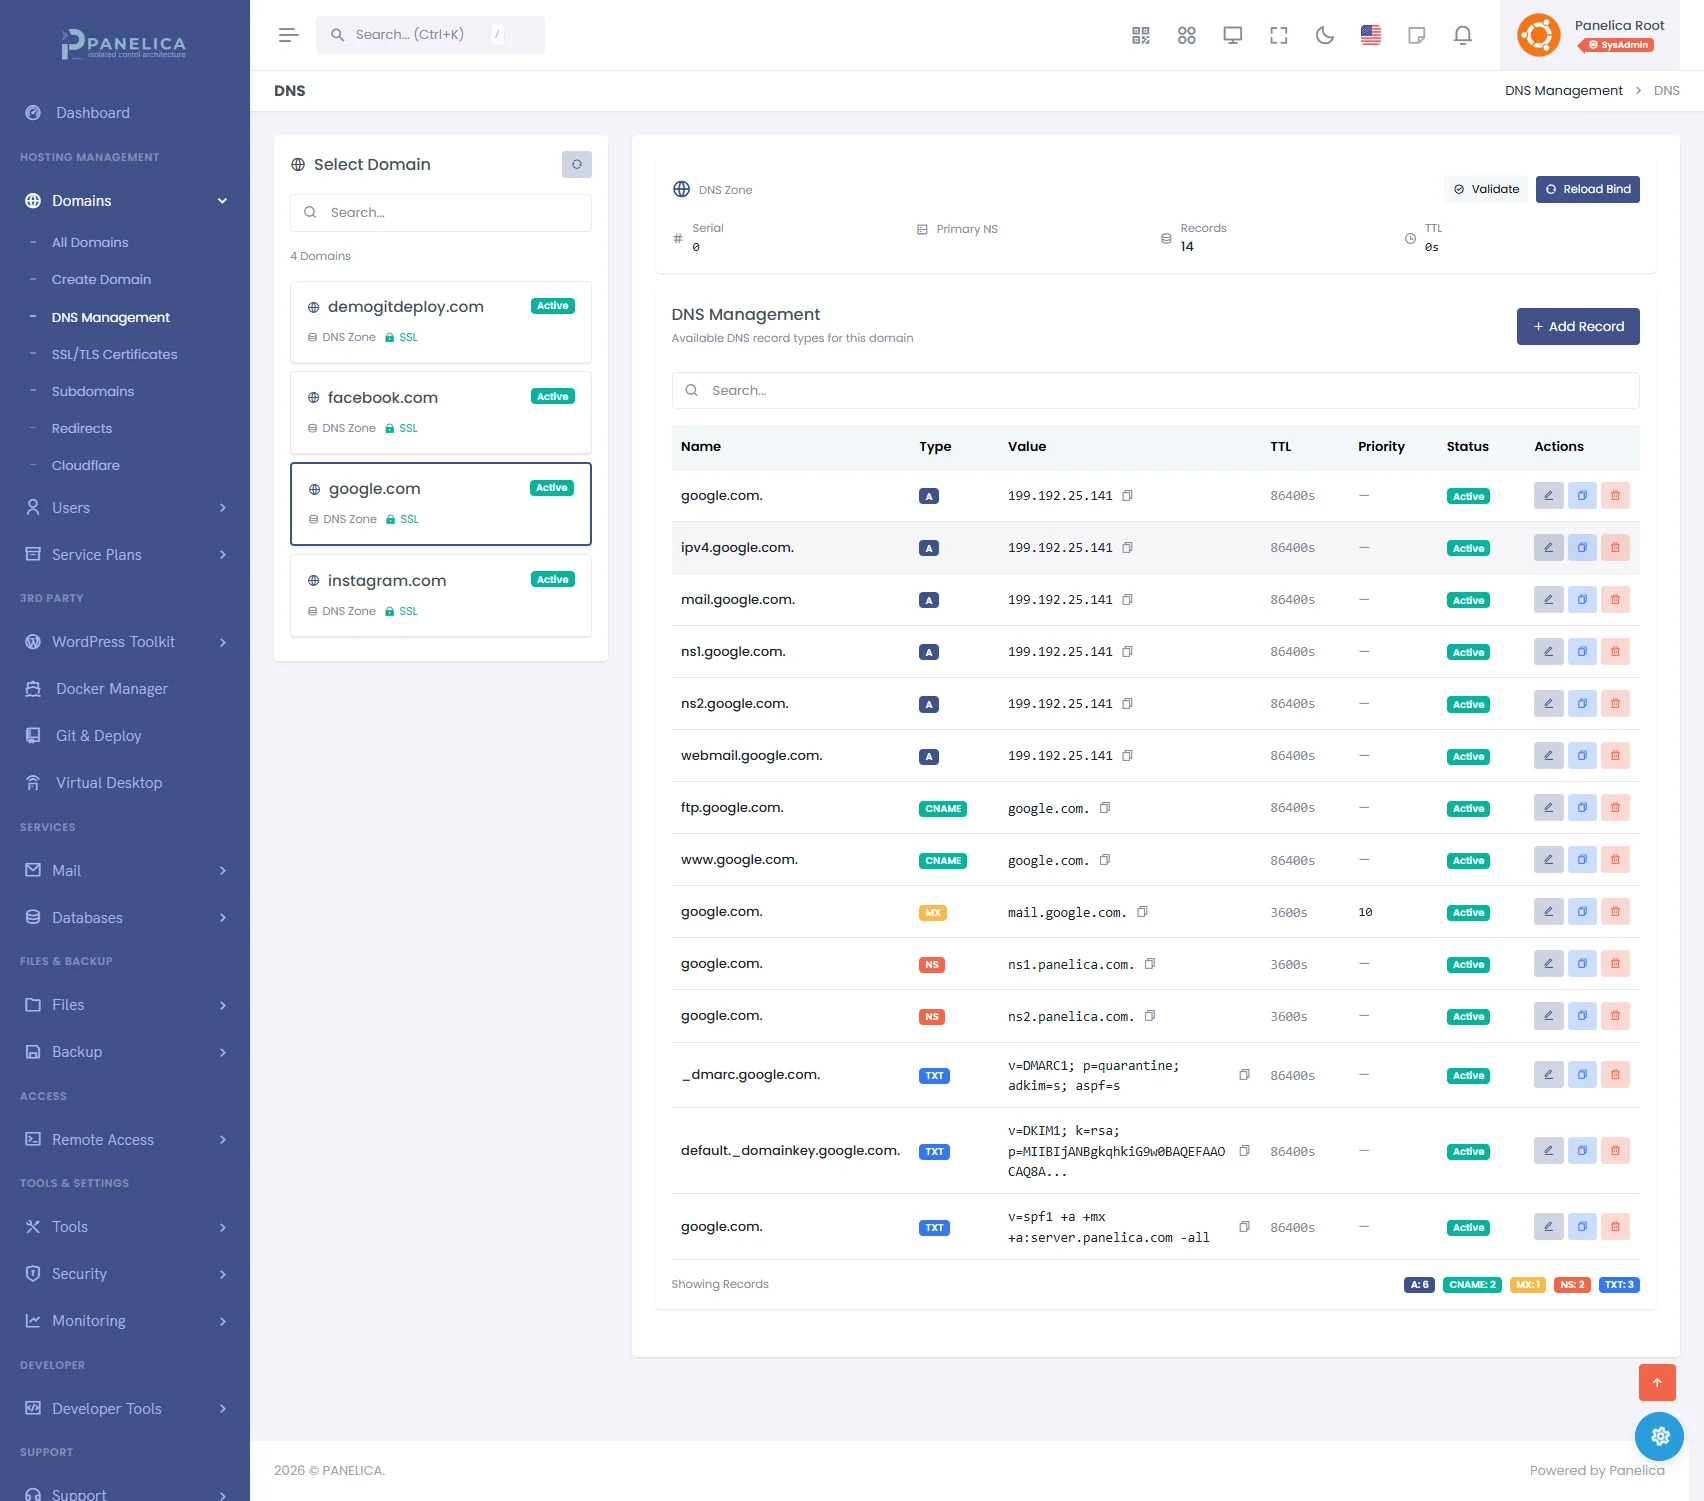Click the refresh icon in Select Domain
This screenshot has height=1501, width=1704.
(x=577, y=164)
